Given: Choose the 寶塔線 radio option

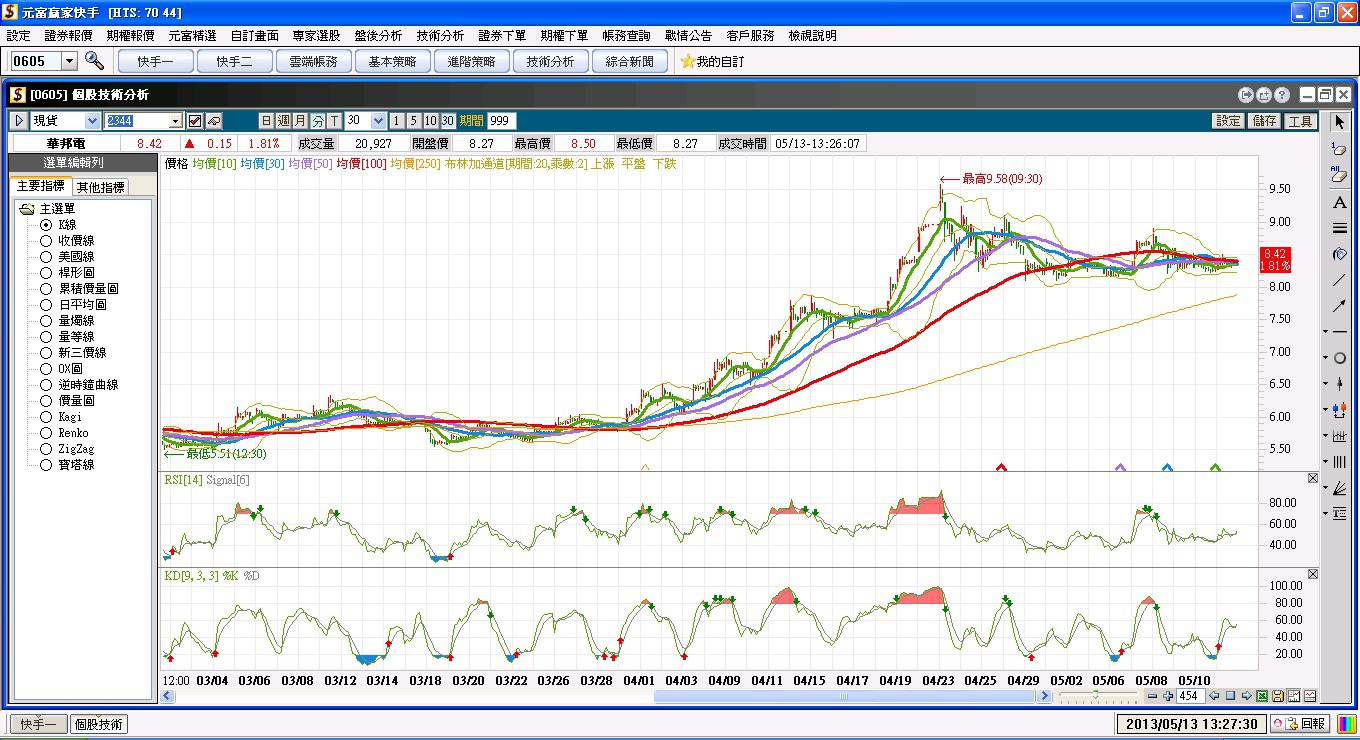Looking at the screenshot, I should (x=46, y=465).
